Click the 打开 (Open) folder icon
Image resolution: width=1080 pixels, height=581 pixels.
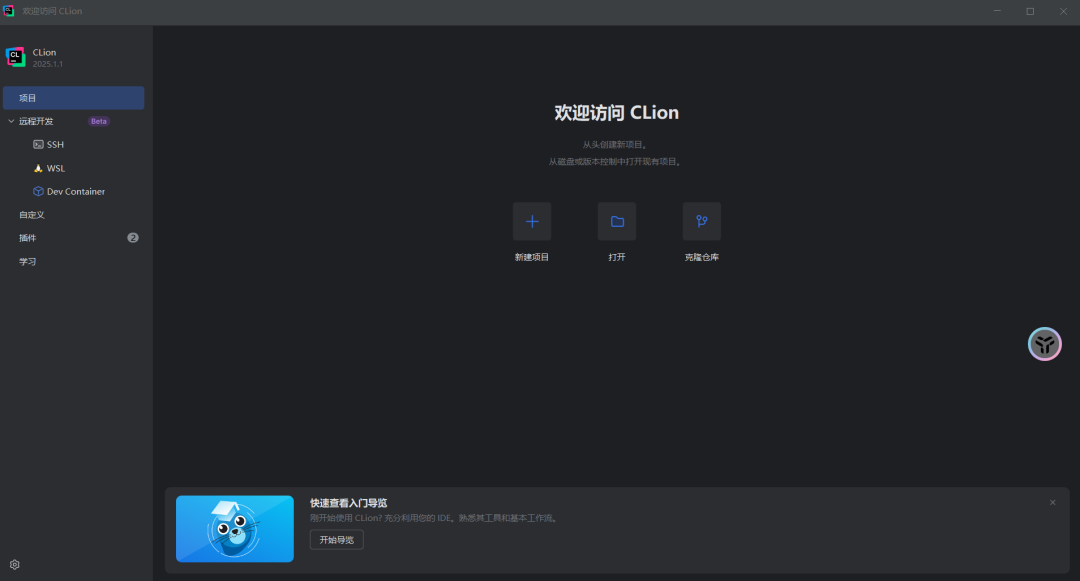[x=617, y=221]
